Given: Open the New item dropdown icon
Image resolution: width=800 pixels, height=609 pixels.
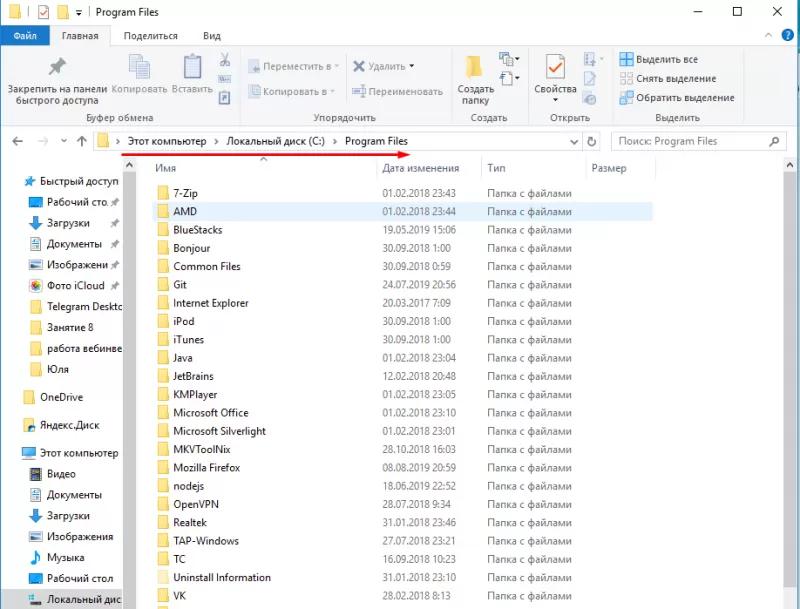Looking at the screenshot, I should pyautogui.click(x=509, y=59).
